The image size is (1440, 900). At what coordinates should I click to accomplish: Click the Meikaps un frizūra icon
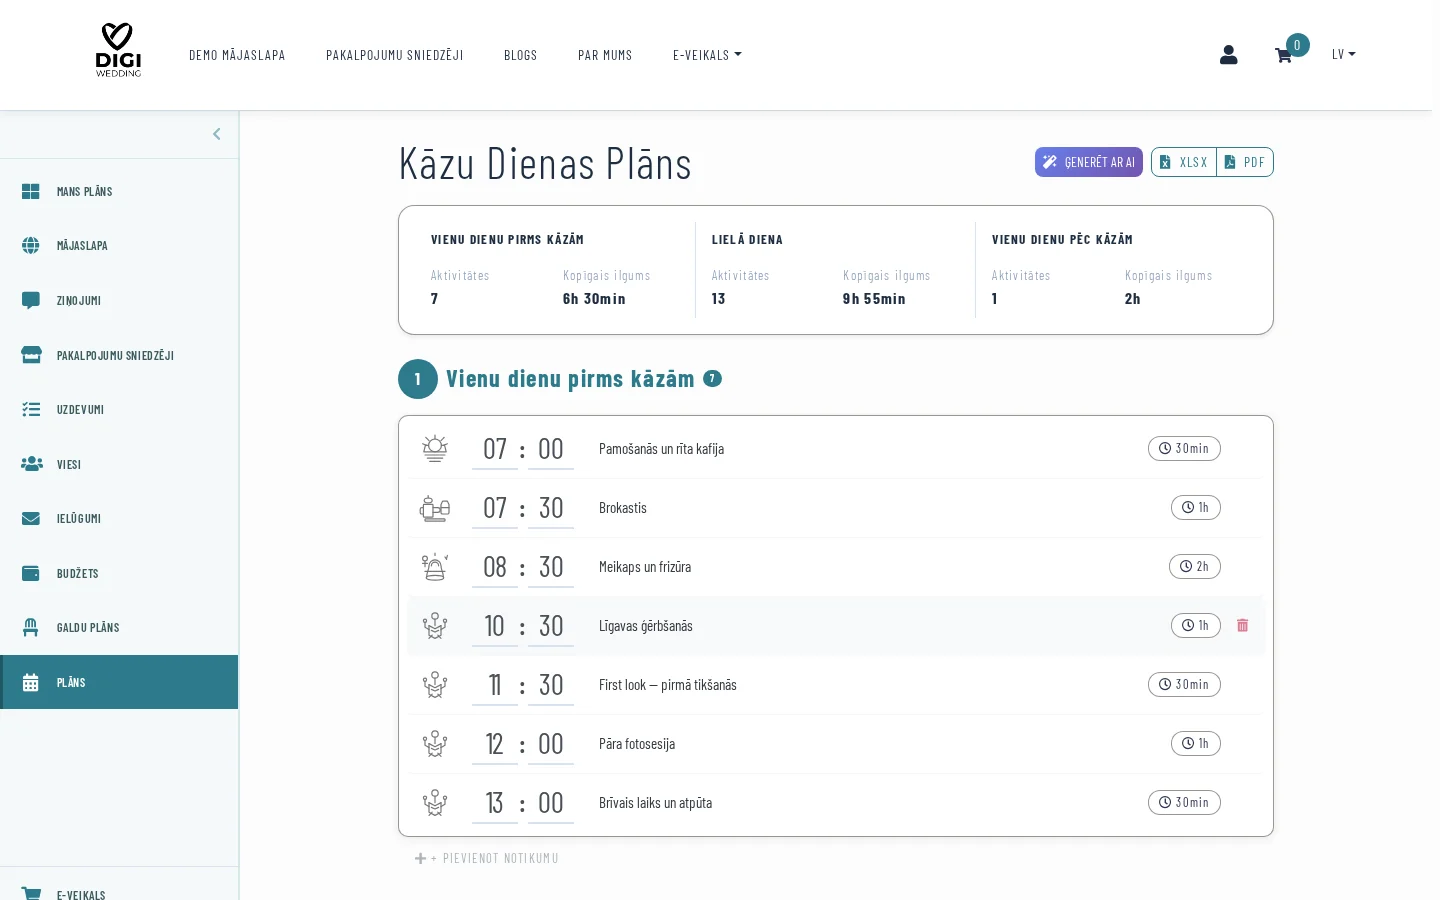[434, 567]
